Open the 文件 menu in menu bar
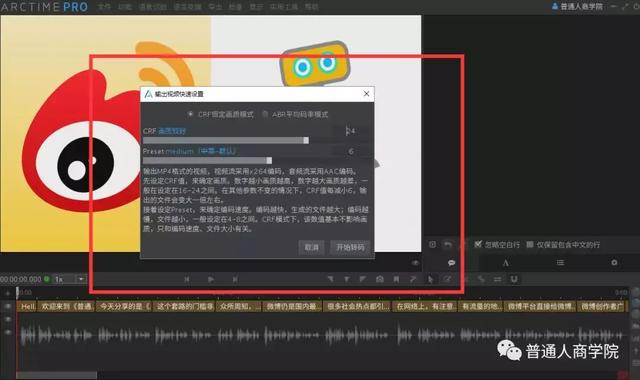This screenshot has height=380, width=640. point(104,7)
